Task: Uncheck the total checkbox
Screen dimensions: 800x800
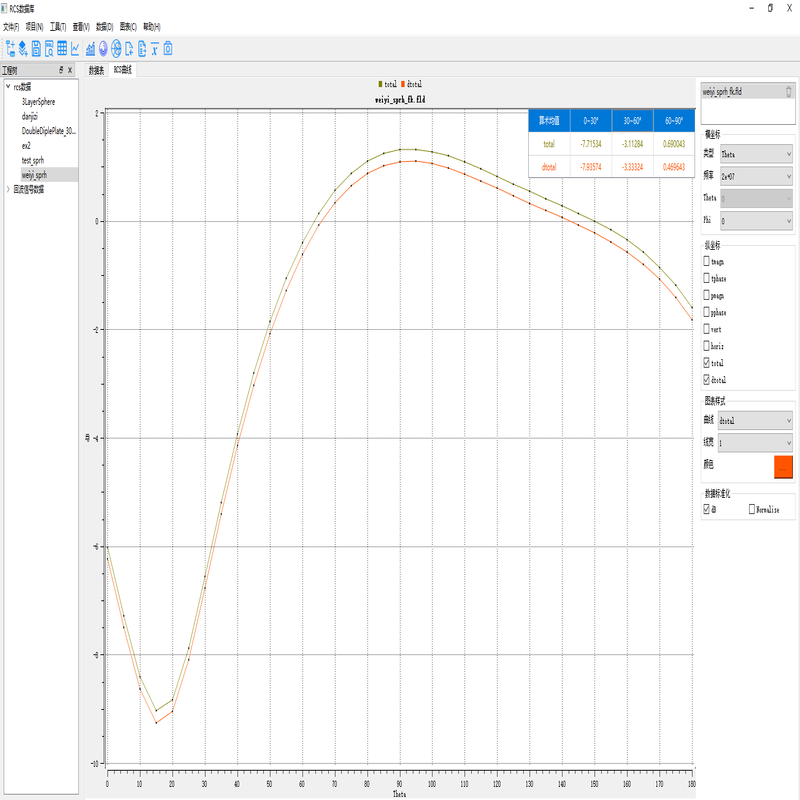Action: click(707, 362)
